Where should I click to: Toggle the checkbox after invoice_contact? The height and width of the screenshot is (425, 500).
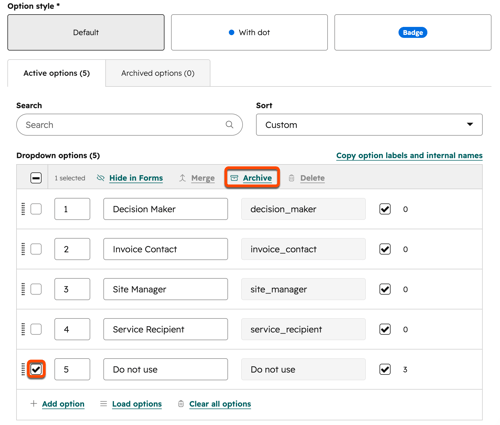point(385,249)
